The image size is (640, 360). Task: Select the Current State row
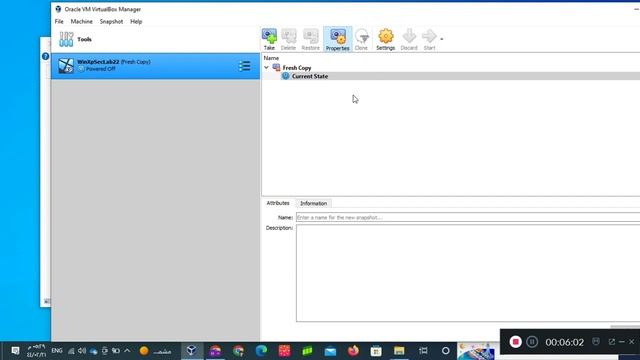(x=310, y=76)
